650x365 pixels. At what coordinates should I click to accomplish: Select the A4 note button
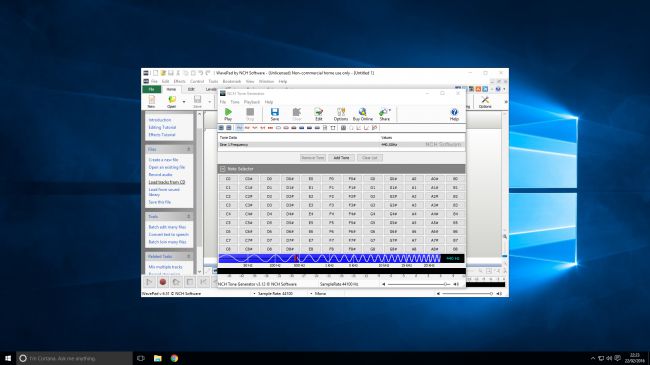point(414,214)
